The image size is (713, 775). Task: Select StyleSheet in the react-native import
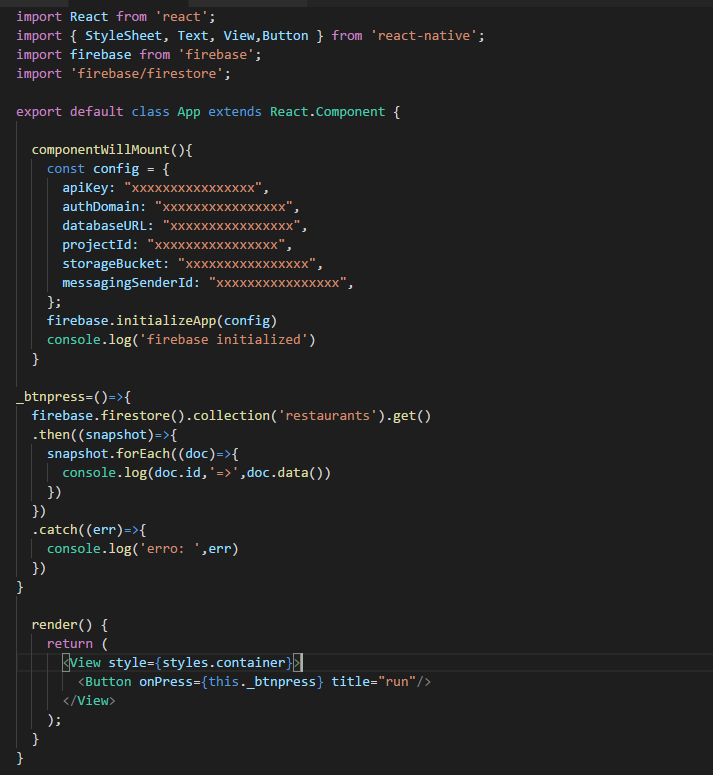(x=123, y=36)
